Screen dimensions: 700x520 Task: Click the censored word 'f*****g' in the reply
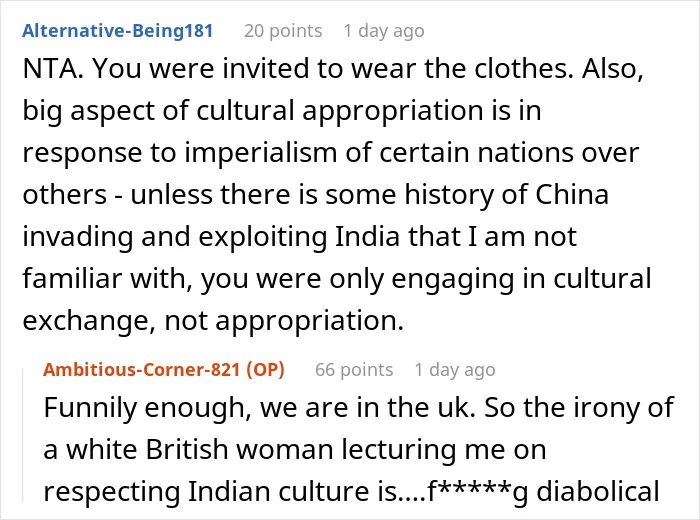(x=477, y=491)
